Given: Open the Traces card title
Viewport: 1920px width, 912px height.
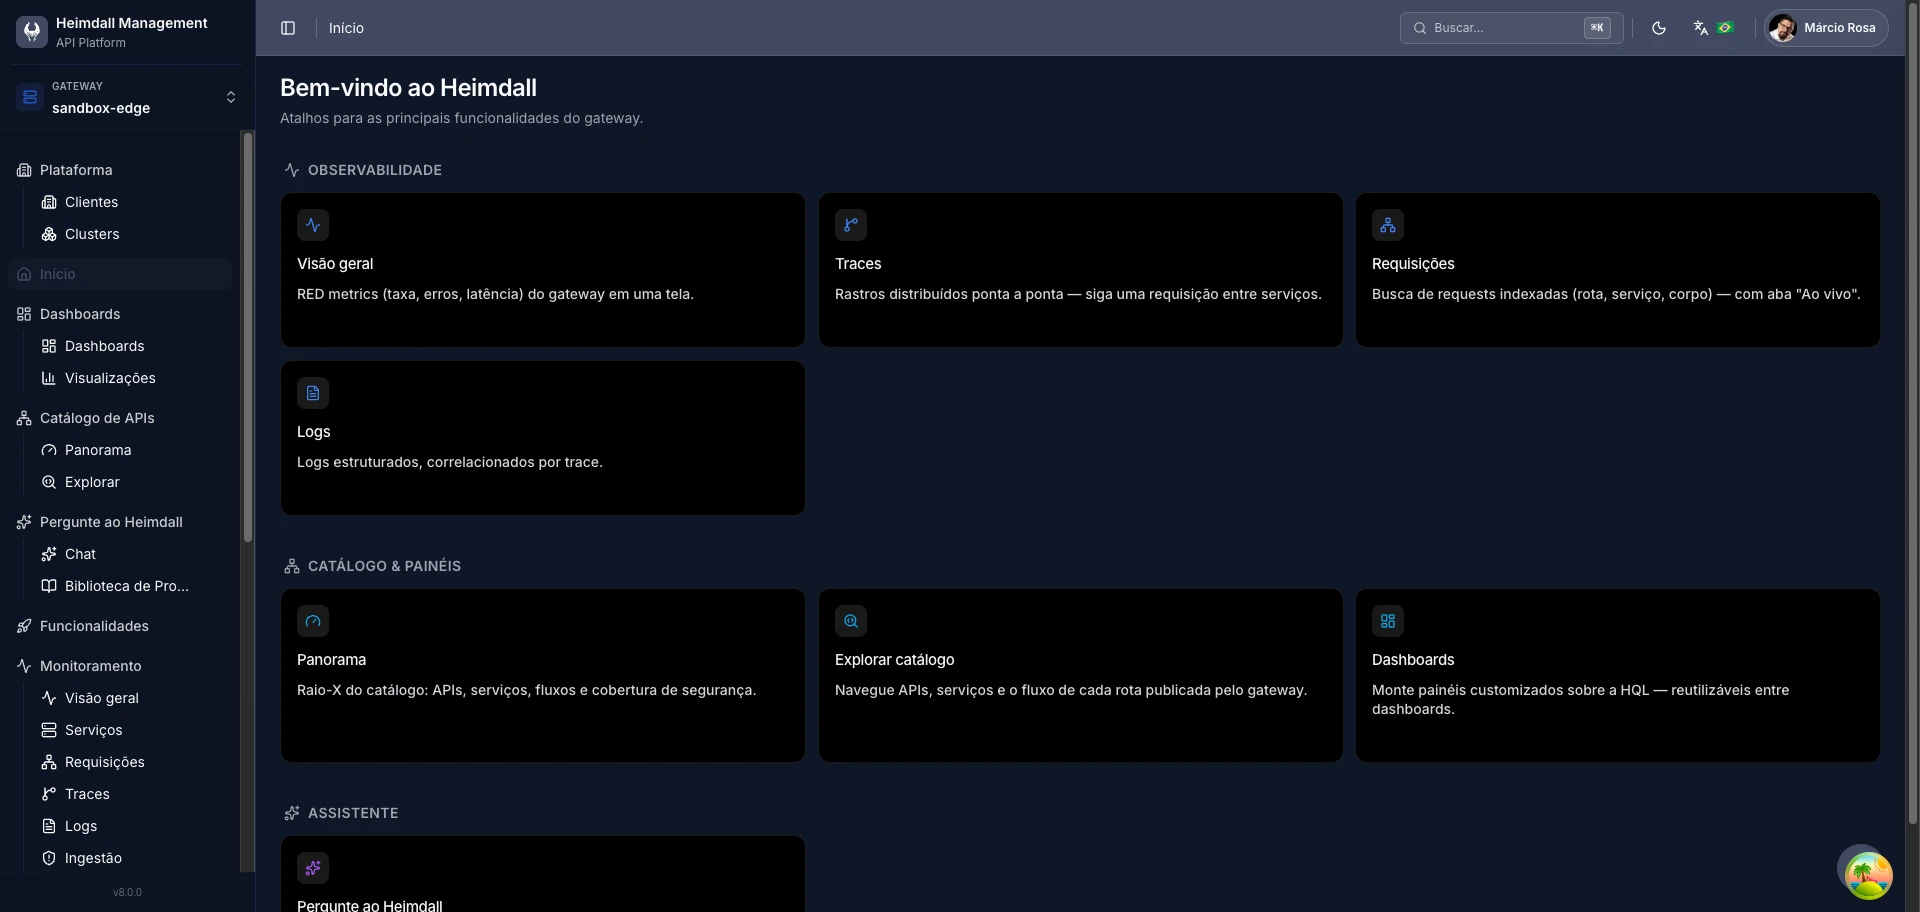Looking at the screenshot, I should (858, 264).
